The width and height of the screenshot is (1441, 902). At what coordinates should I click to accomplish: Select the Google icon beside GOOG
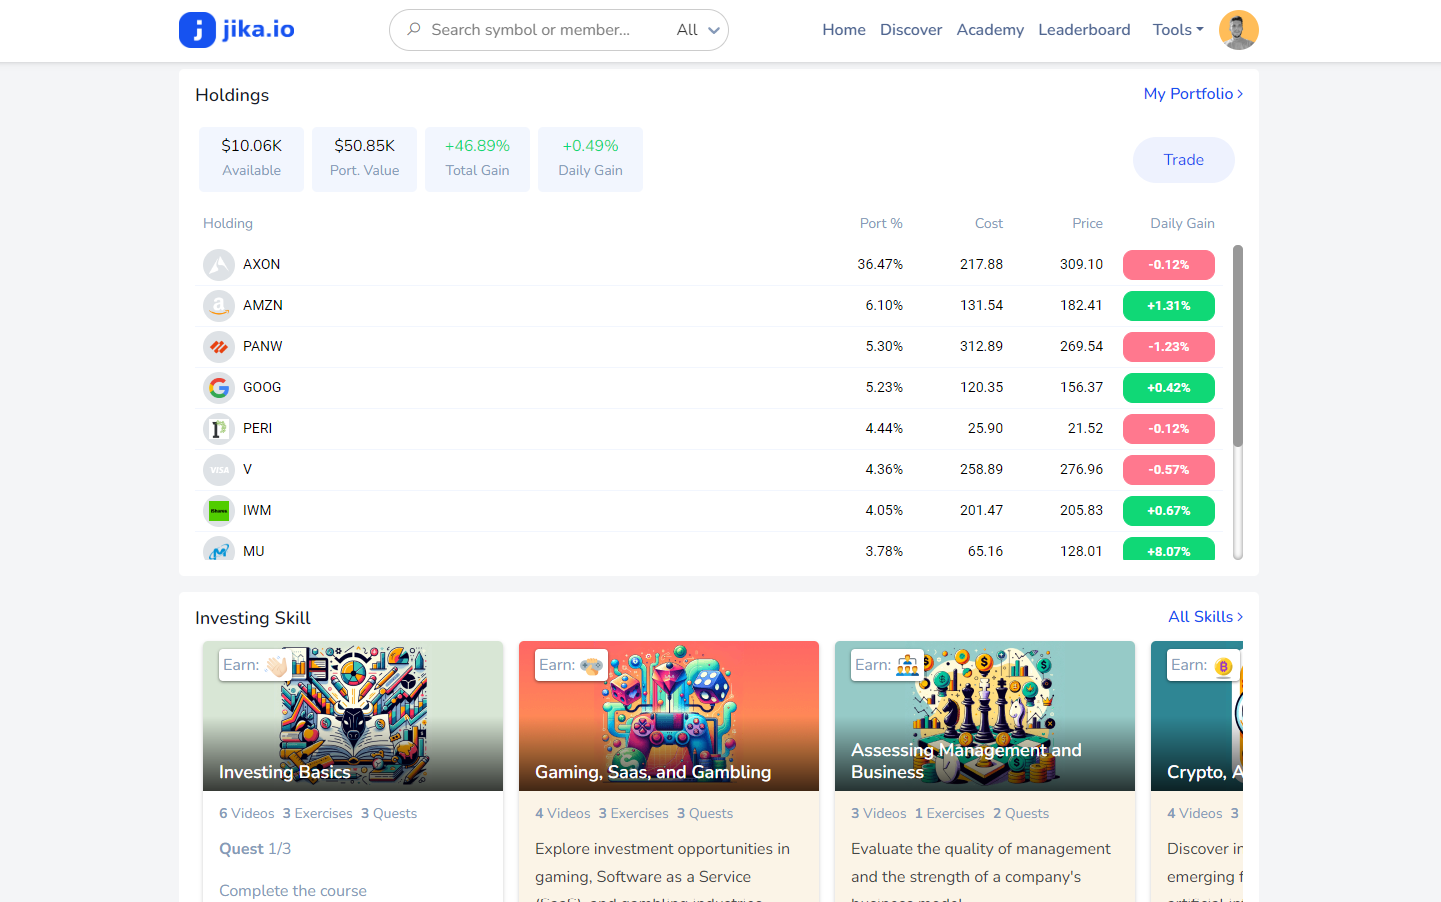tap(219, 387)
